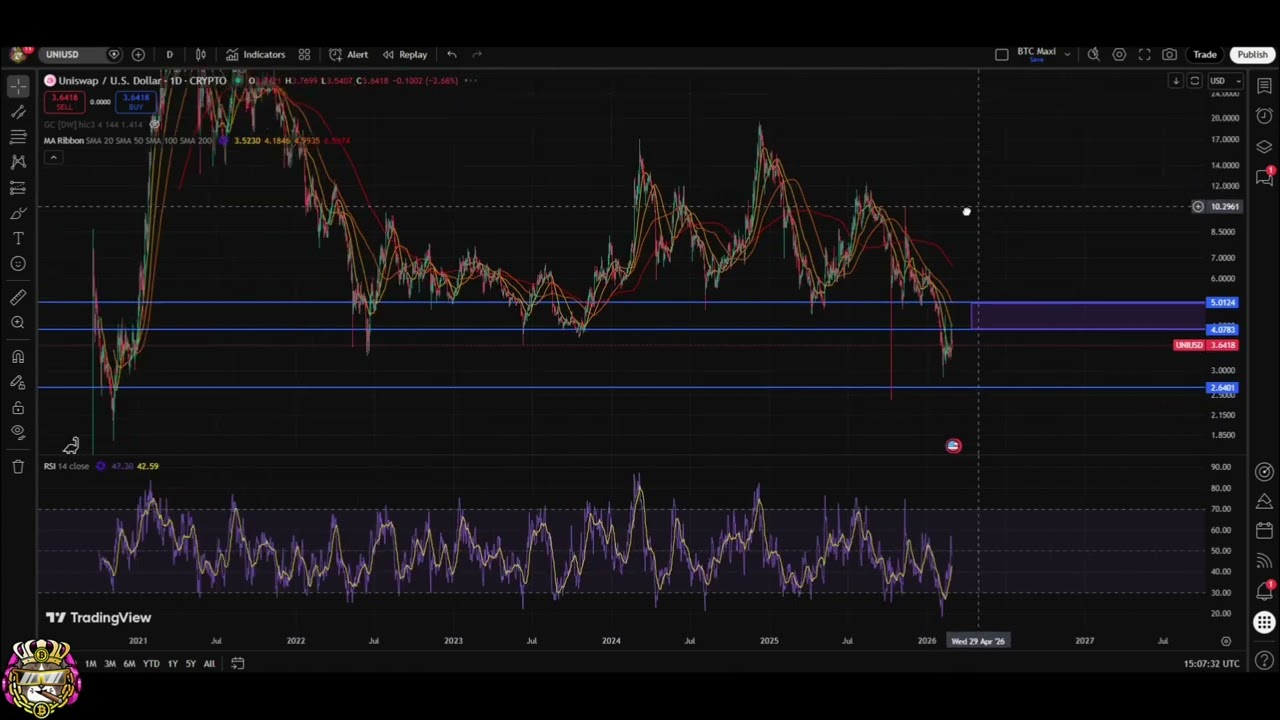
Task: Open chats panel with notification badge
Action: pyautogui.click(x=1264, y=177)
